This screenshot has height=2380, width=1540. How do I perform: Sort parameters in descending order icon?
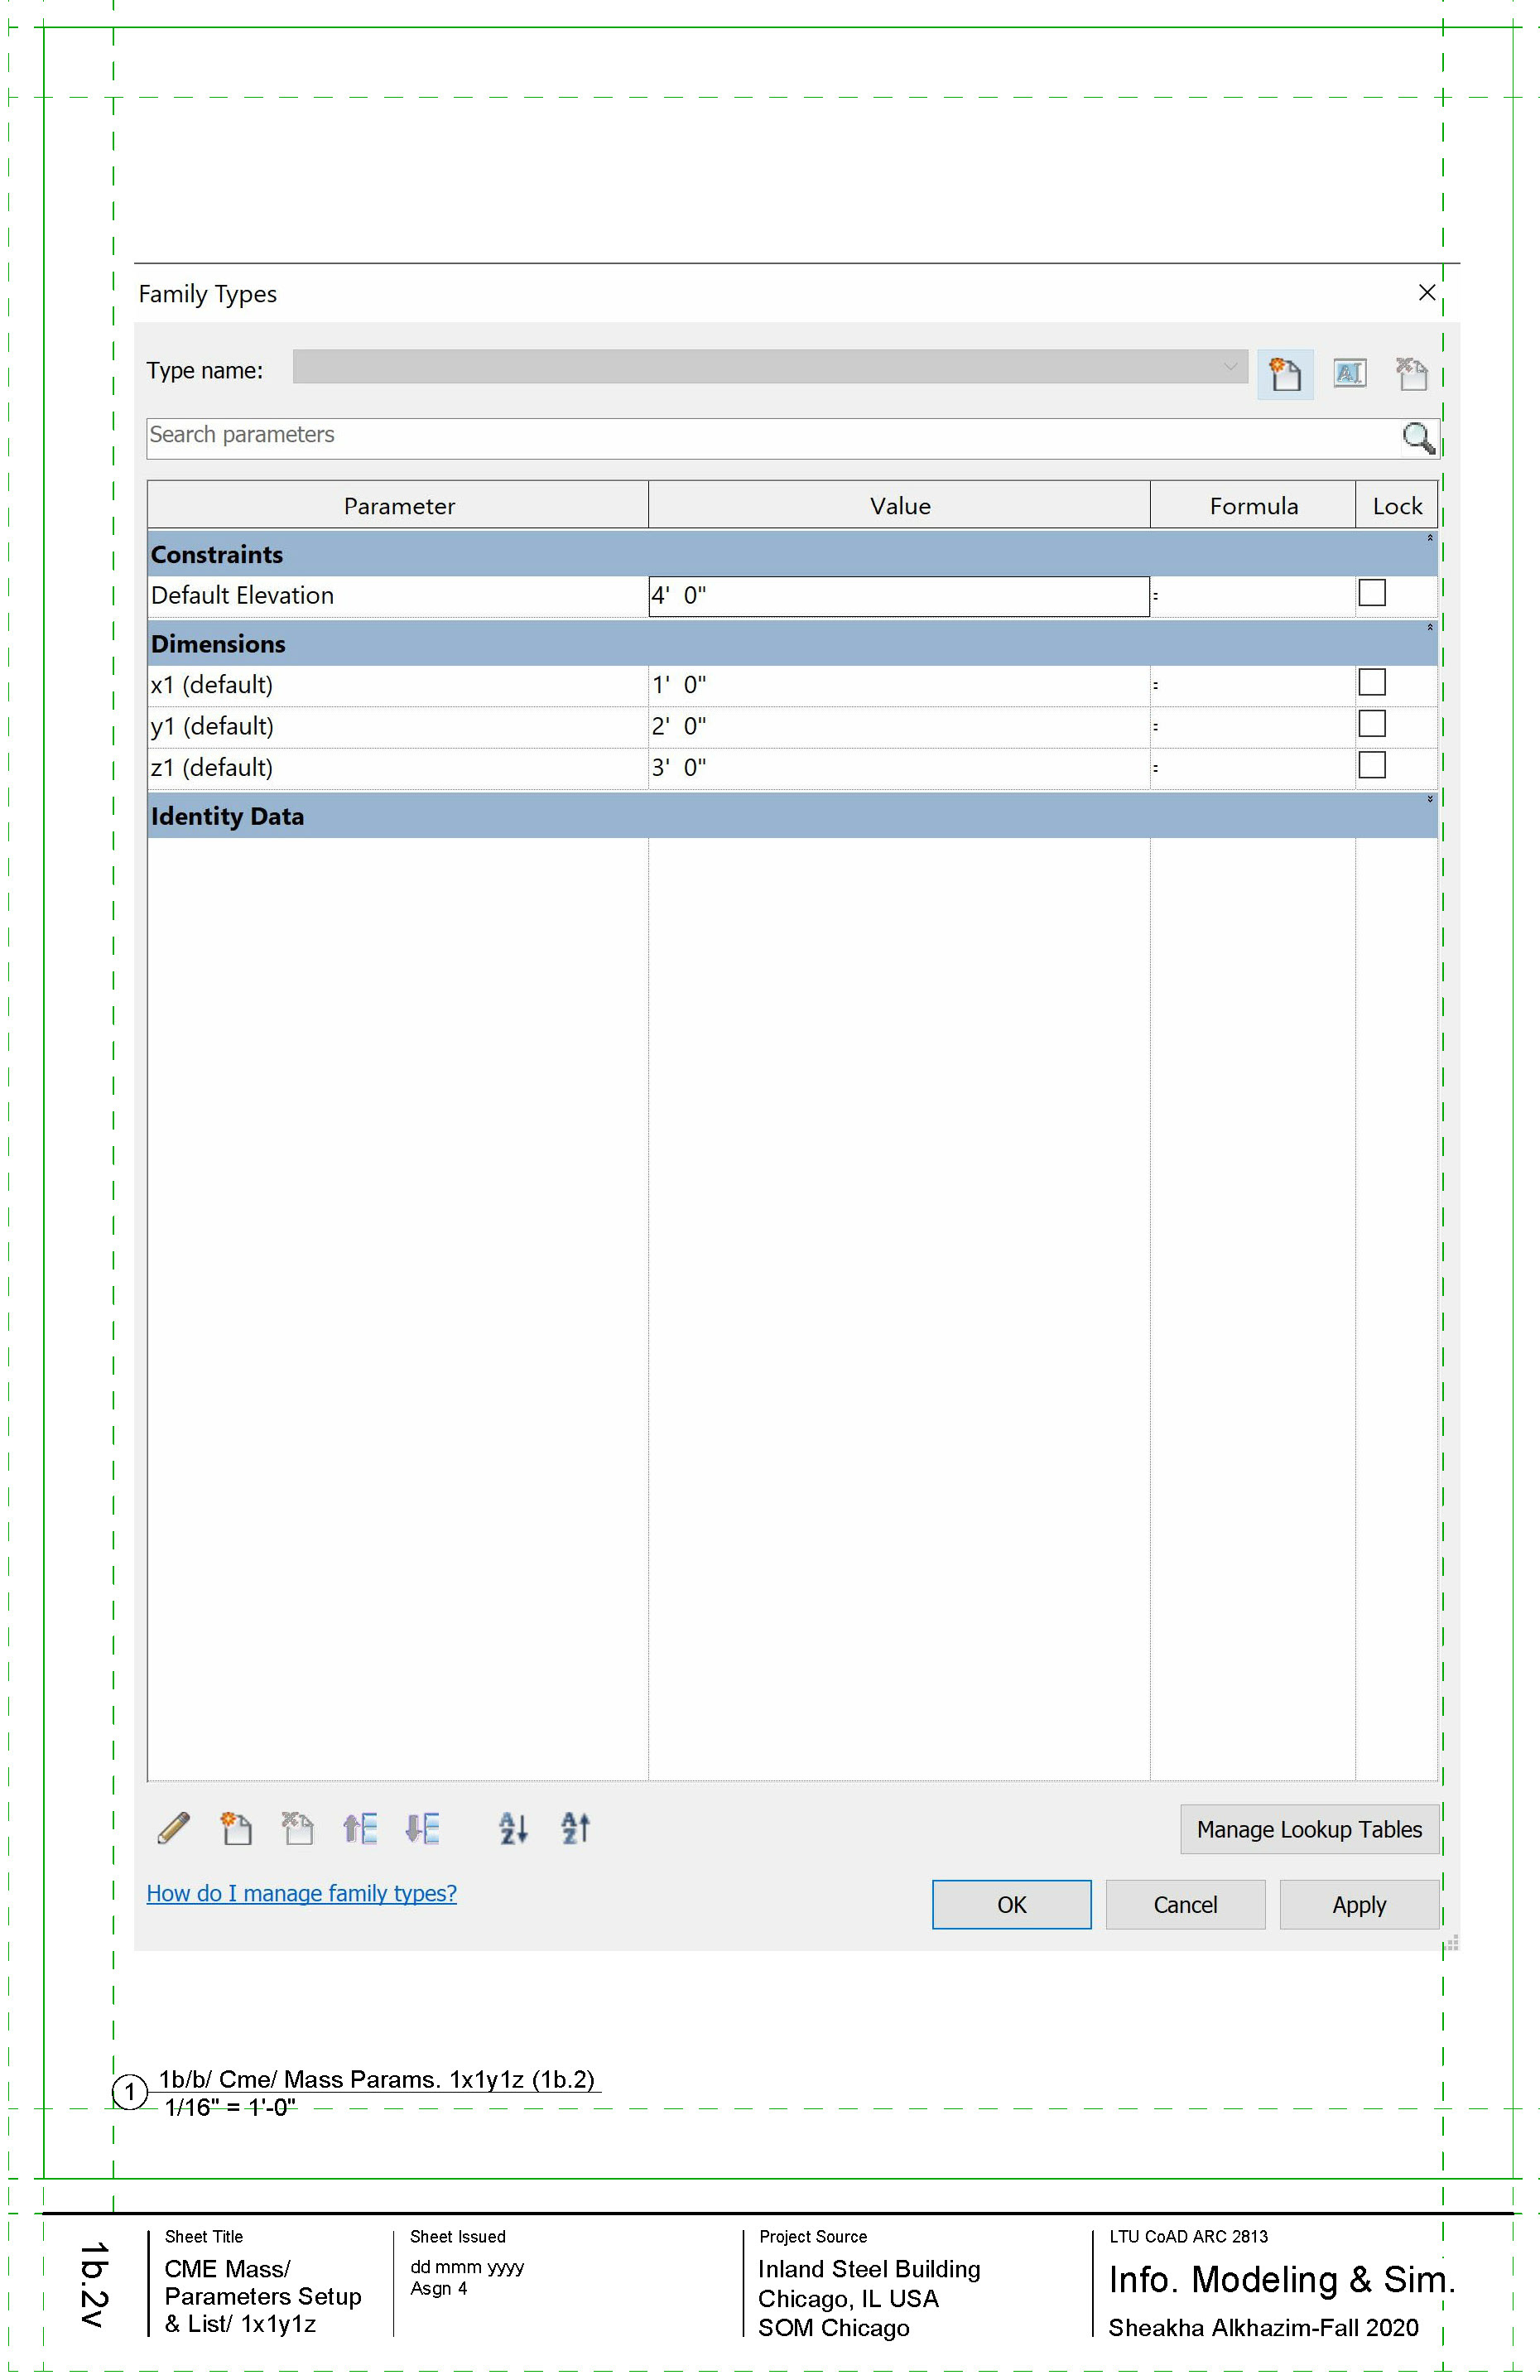coord(575,1828)
